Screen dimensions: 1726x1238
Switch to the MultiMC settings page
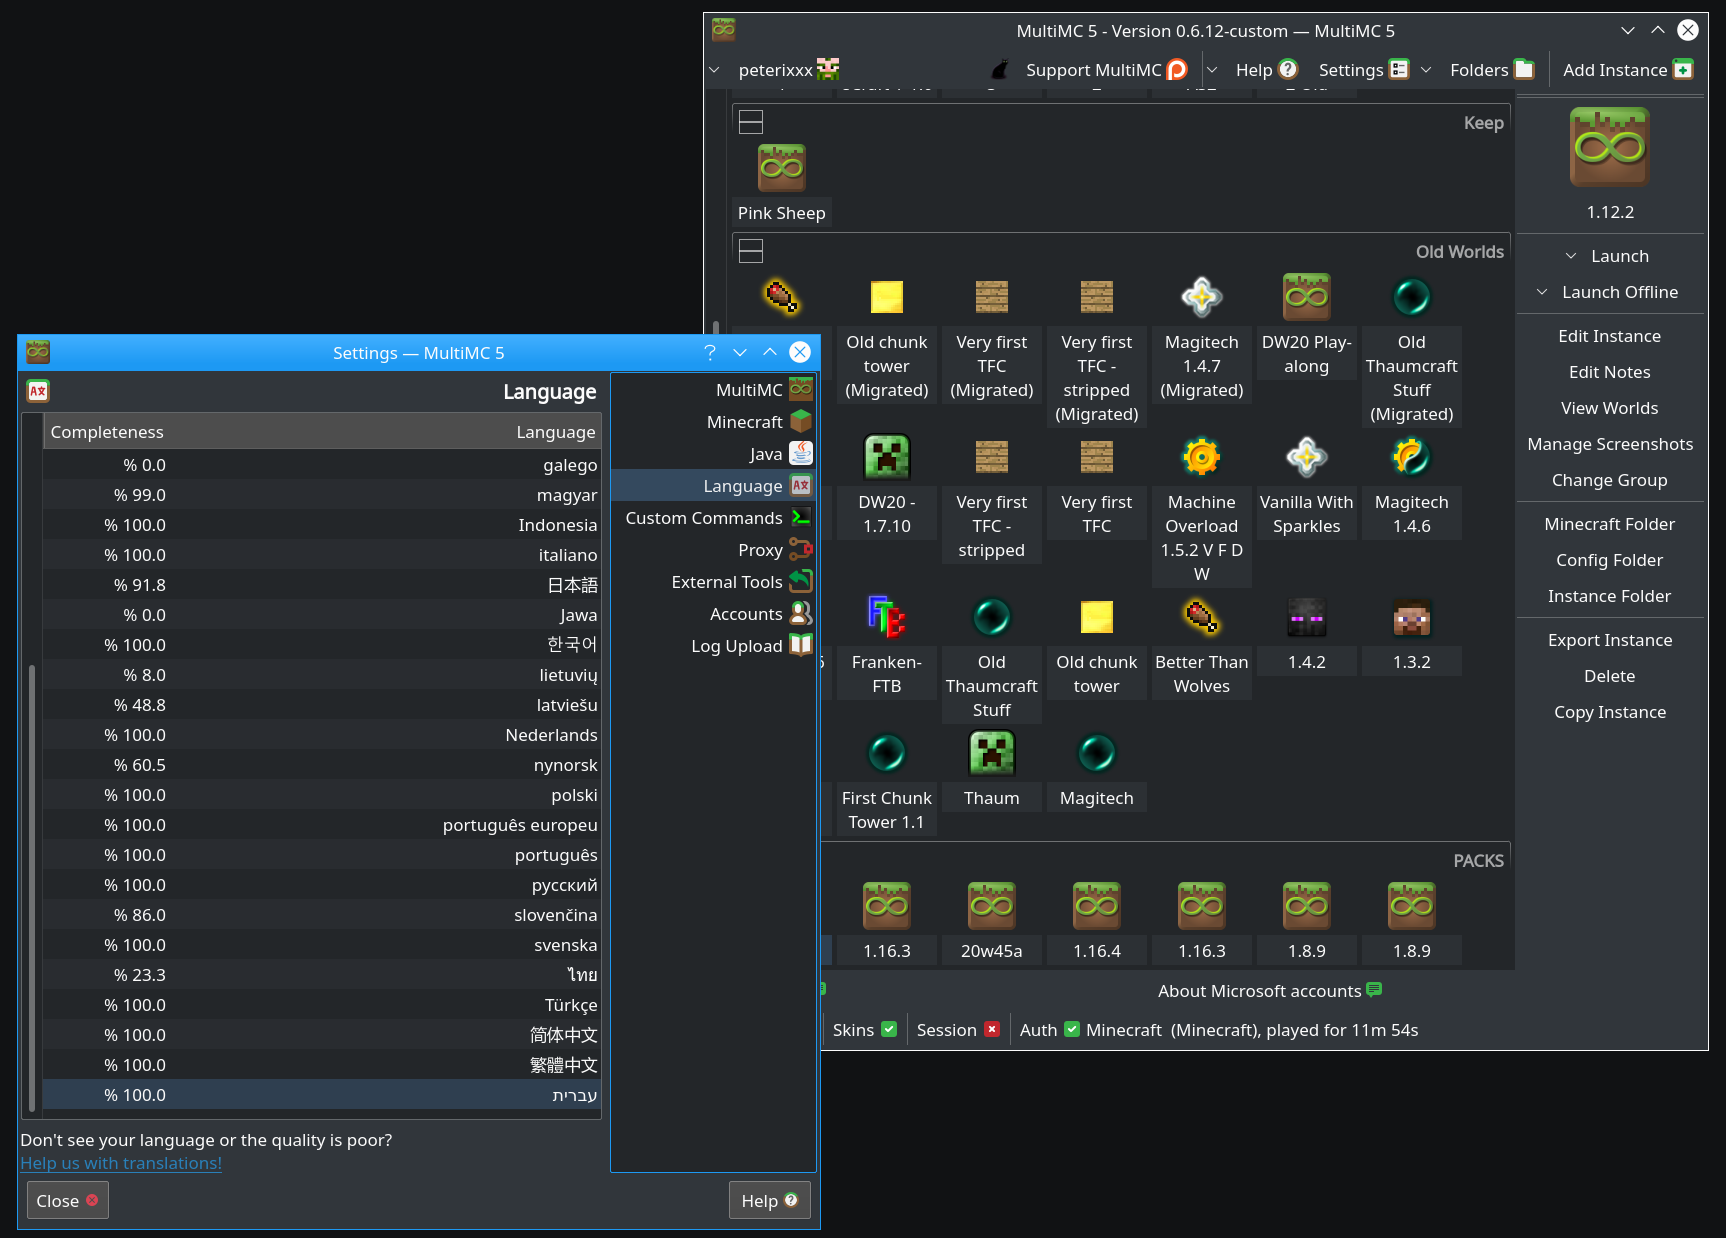[x=749, y=389]
